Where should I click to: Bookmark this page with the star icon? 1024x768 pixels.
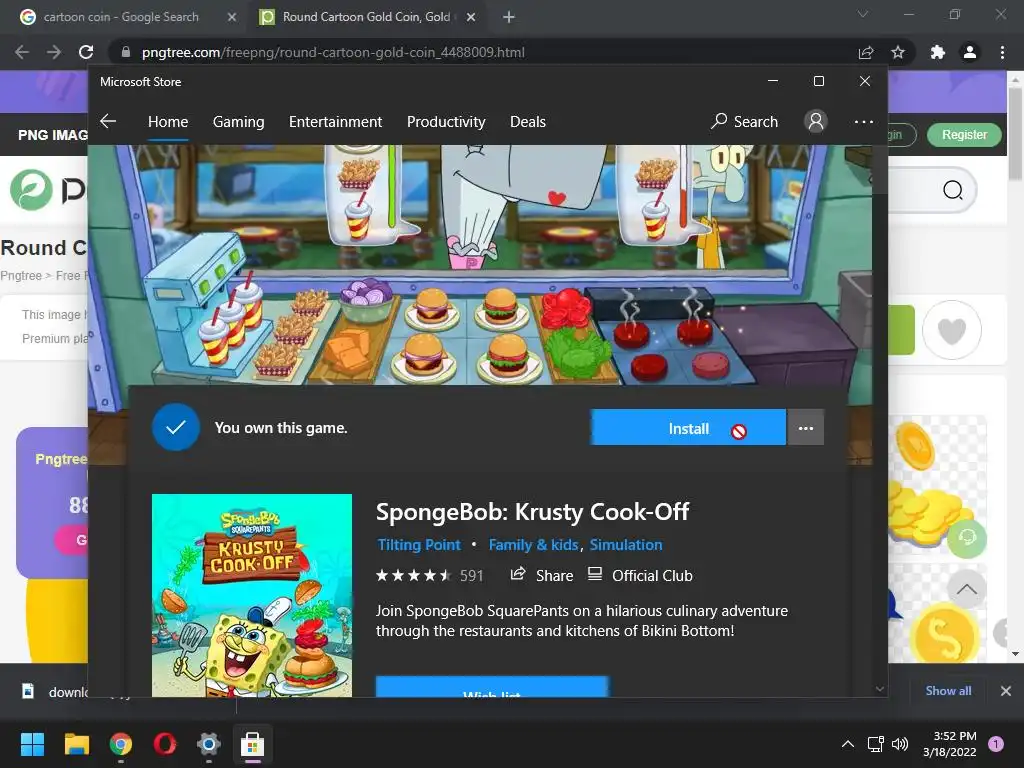[x=898, y=52]
